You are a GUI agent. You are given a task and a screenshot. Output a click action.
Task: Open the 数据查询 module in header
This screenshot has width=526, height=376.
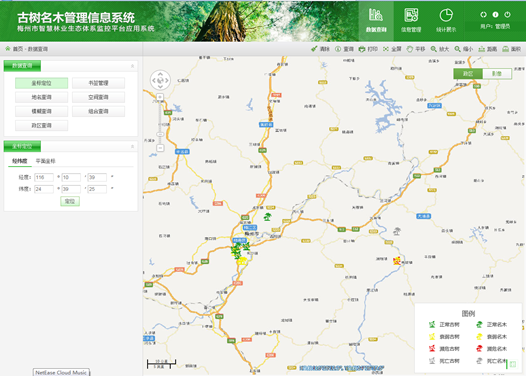pyautogui.click(x=376, y=21)
